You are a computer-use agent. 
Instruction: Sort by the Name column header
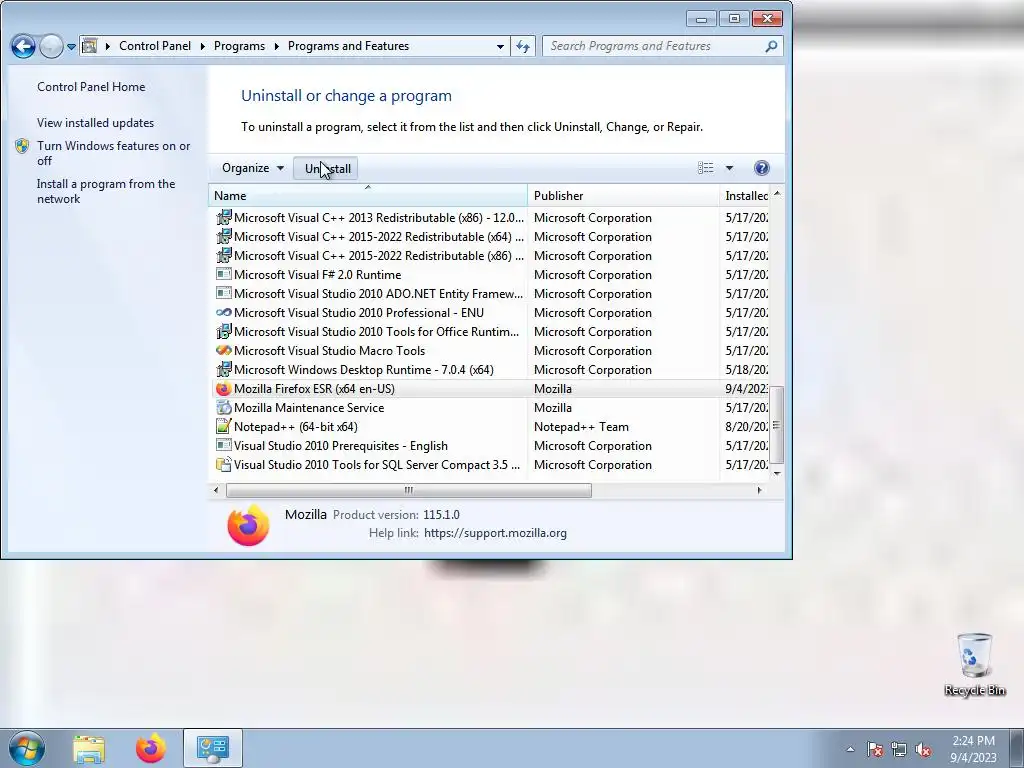(368, 195)
